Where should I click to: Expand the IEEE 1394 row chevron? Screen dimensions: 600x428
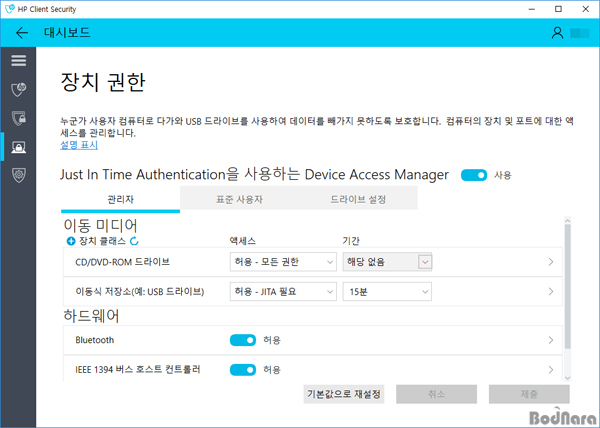[551, 370]
